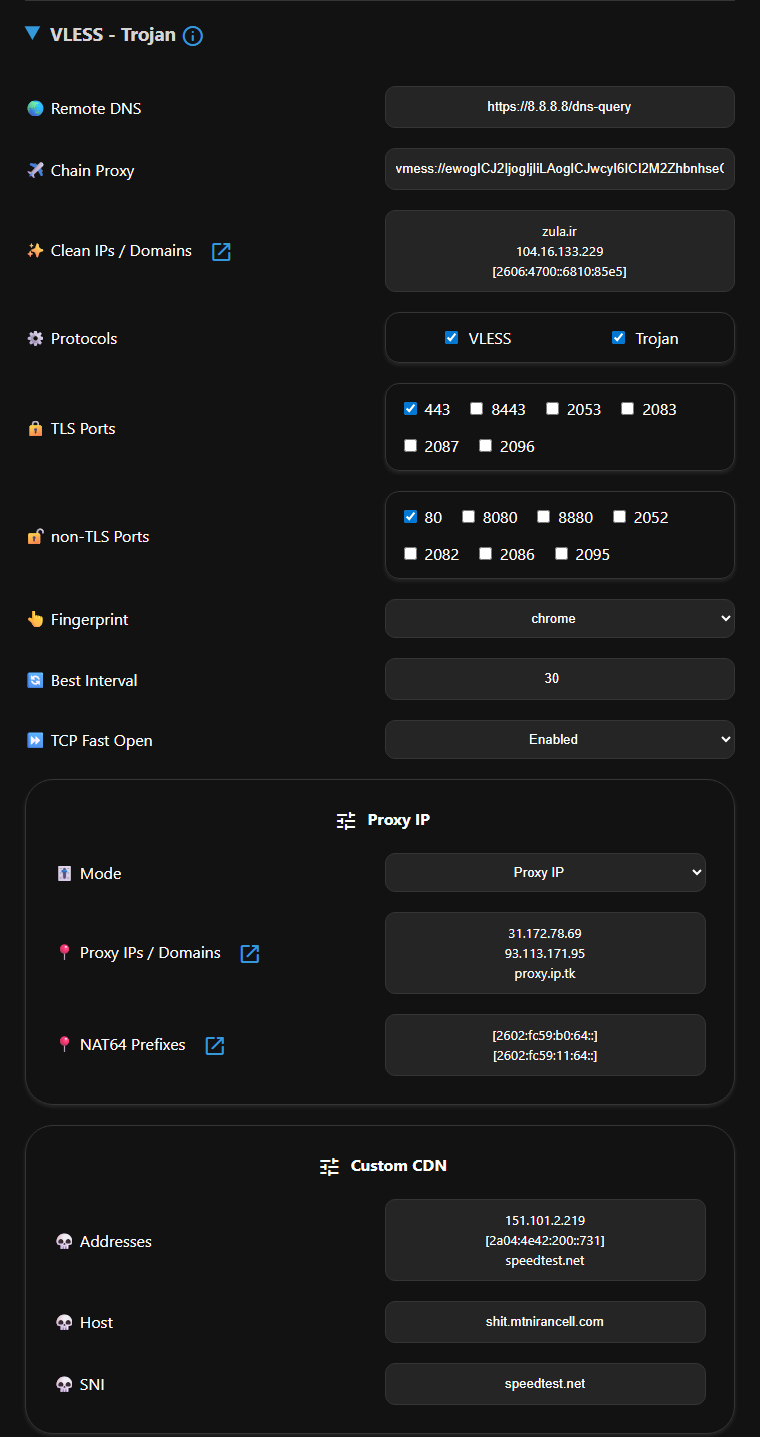The image size is (760, 1437).
Task: Click the lock icon next to TLS Ports
Action: tap(36, 427)
